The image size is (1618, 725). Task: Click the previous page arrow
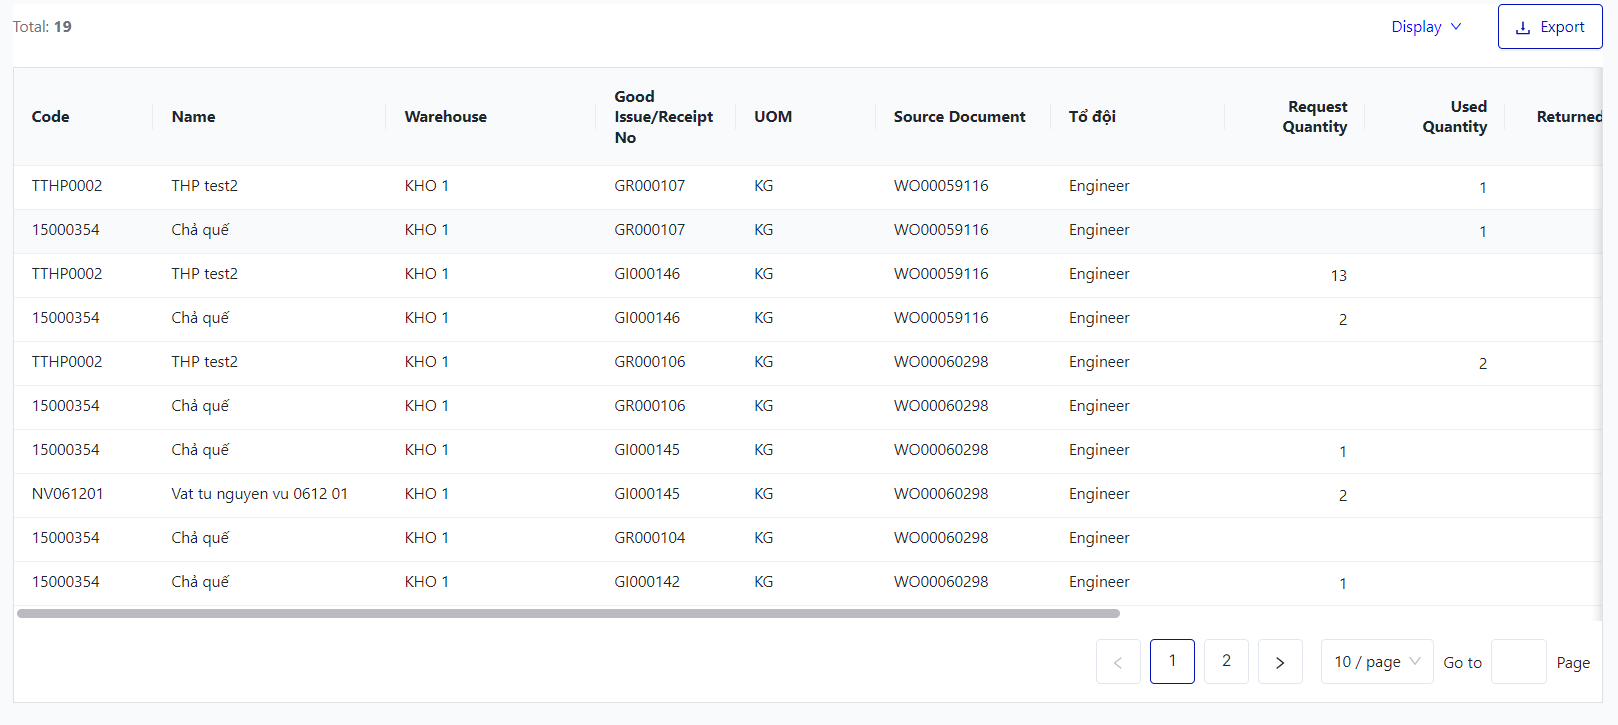[x=1117, y=662]
